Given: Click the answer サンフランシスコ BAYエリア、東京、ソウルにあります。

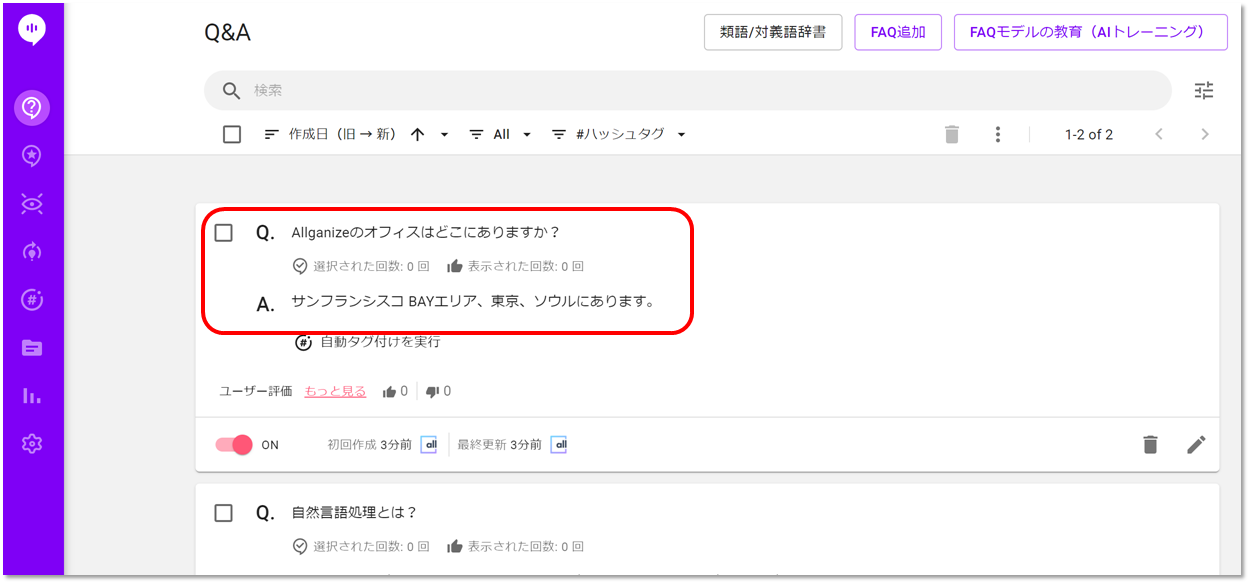Looking at the screenshot, I should click(x=473, y=301).
